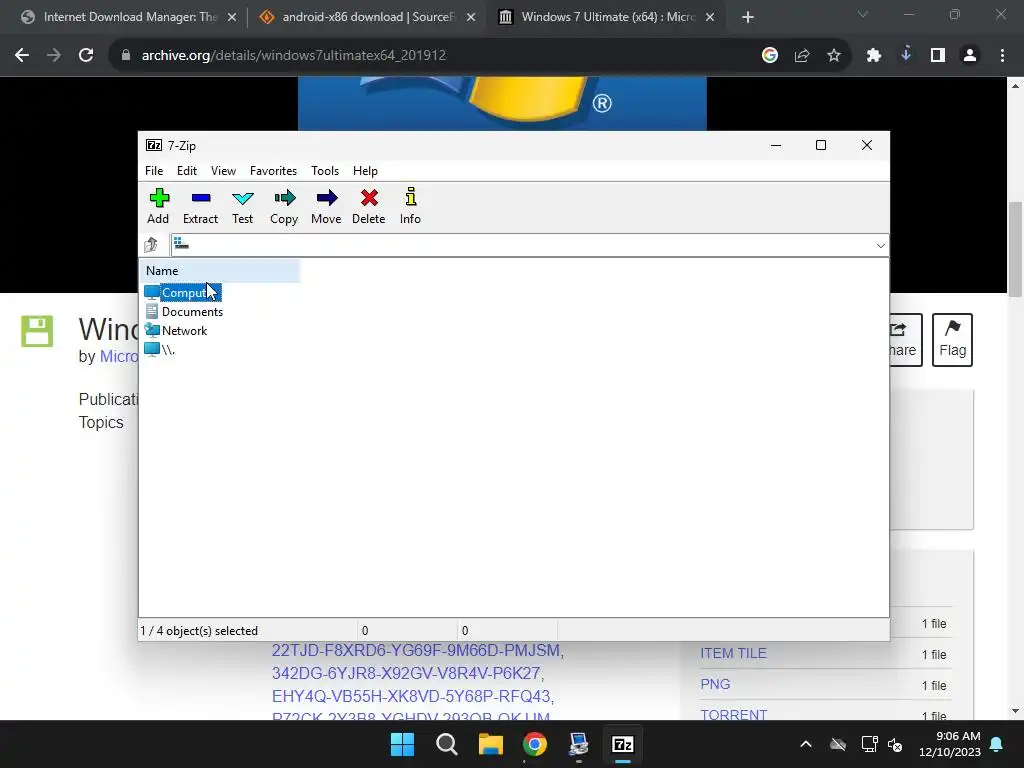Close the Internet Download Manager tab
This screenshot has height=768, width=1024.
[231, 17]
